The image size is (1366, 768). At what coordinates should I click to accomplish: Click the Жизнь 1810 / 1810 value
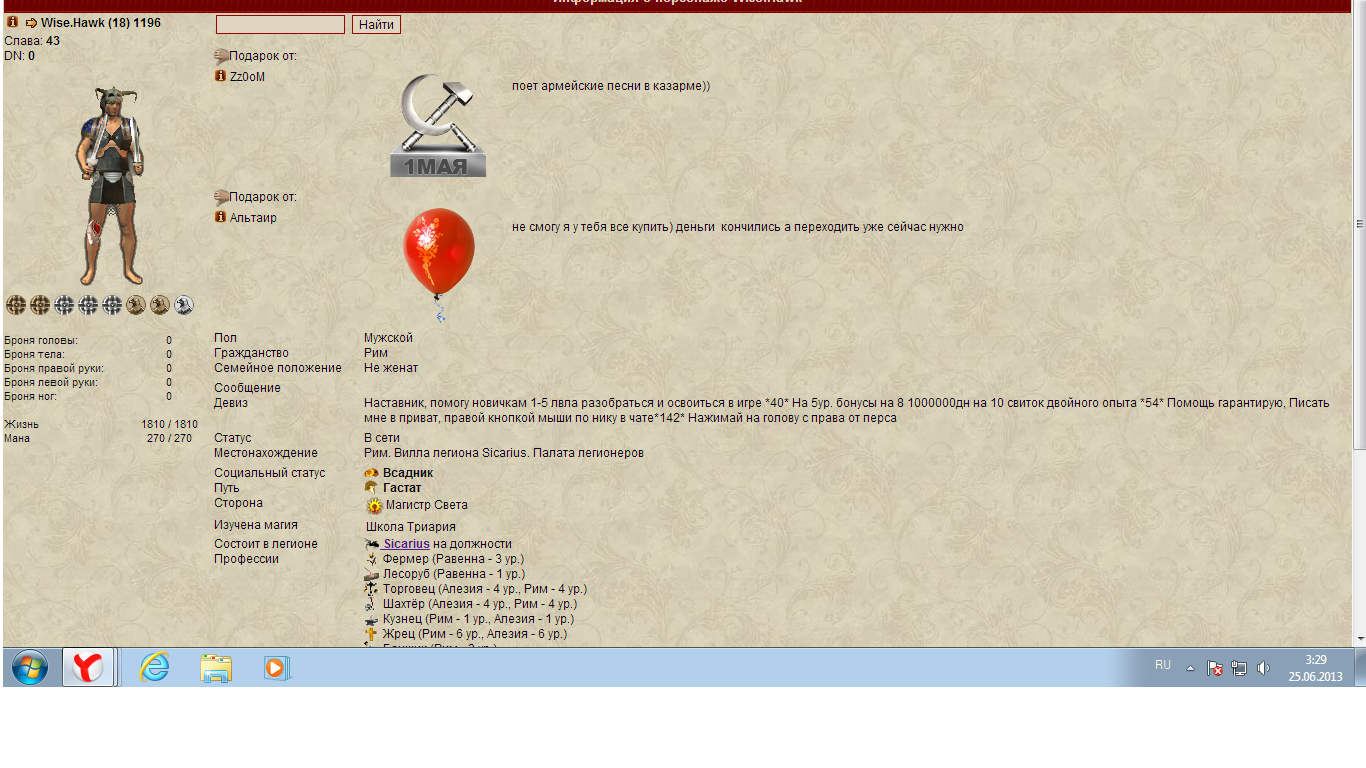point(169,424)
